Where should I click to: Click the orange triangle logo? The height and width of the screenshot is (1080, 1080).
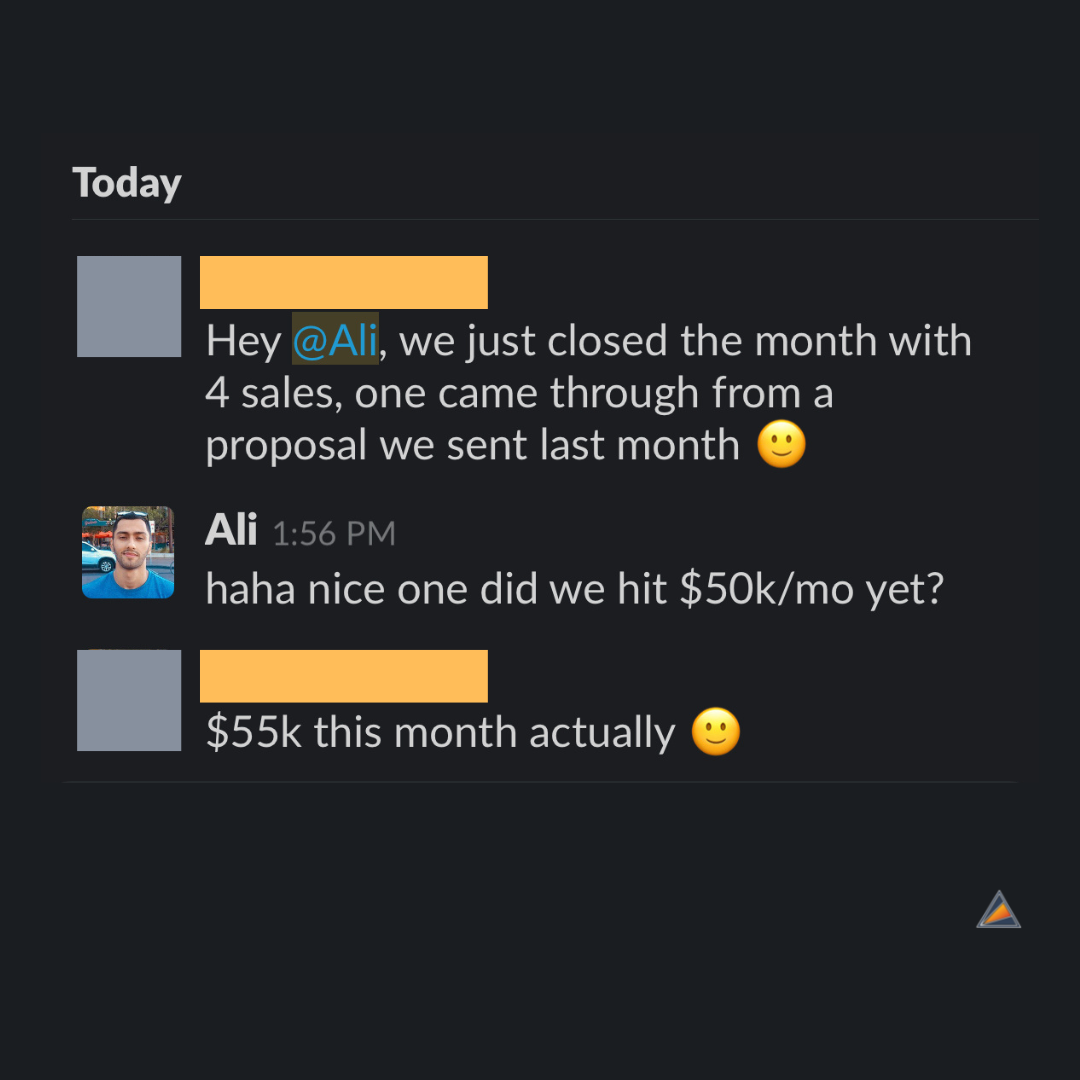[x=999, y=910]
